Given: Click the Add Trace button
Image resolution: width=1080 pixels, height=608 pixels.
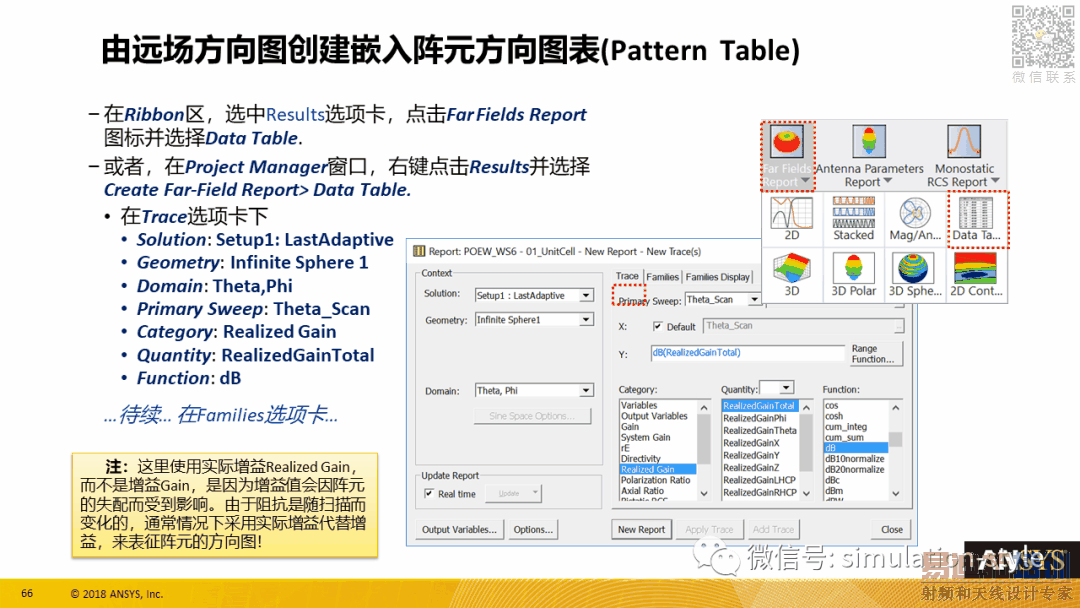Looking at the screenshot, I should click(773, 530).
